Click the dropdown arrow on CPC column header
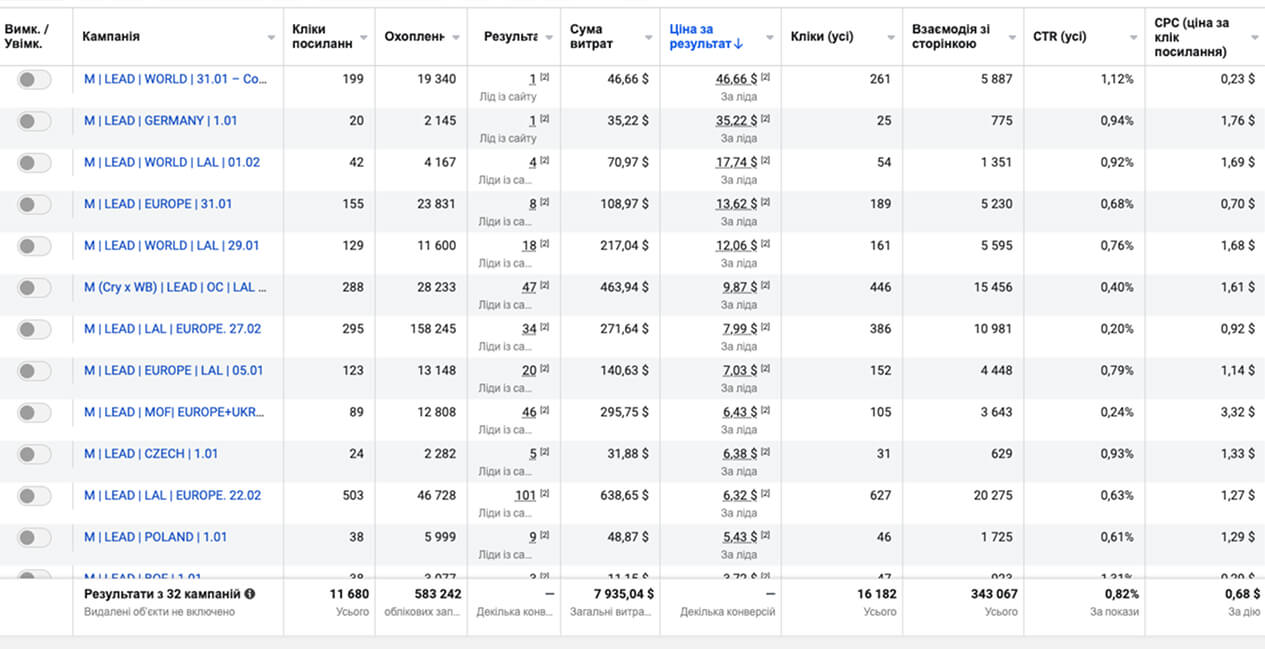The image size is (1265, 649). pos(1254,37)
